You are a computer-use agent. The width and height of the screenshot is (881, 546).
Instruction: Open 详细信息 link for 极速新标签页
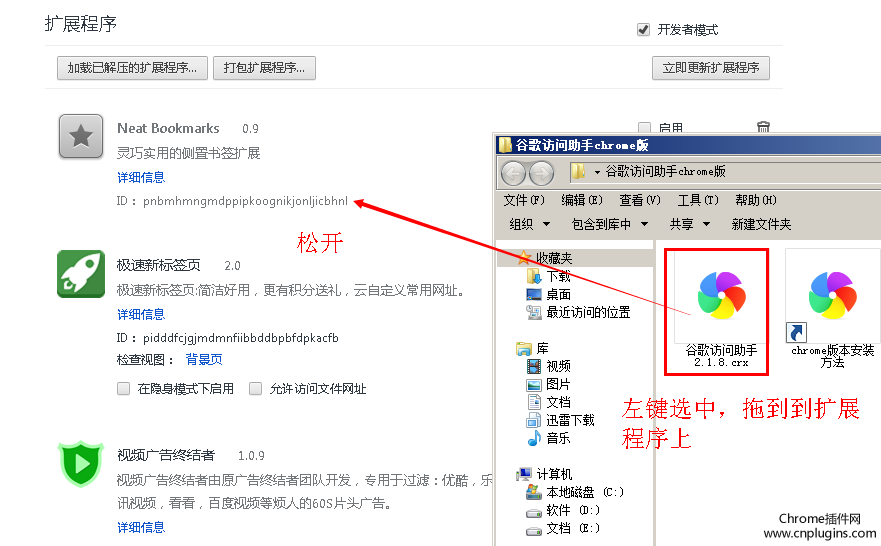pos(141,314)
